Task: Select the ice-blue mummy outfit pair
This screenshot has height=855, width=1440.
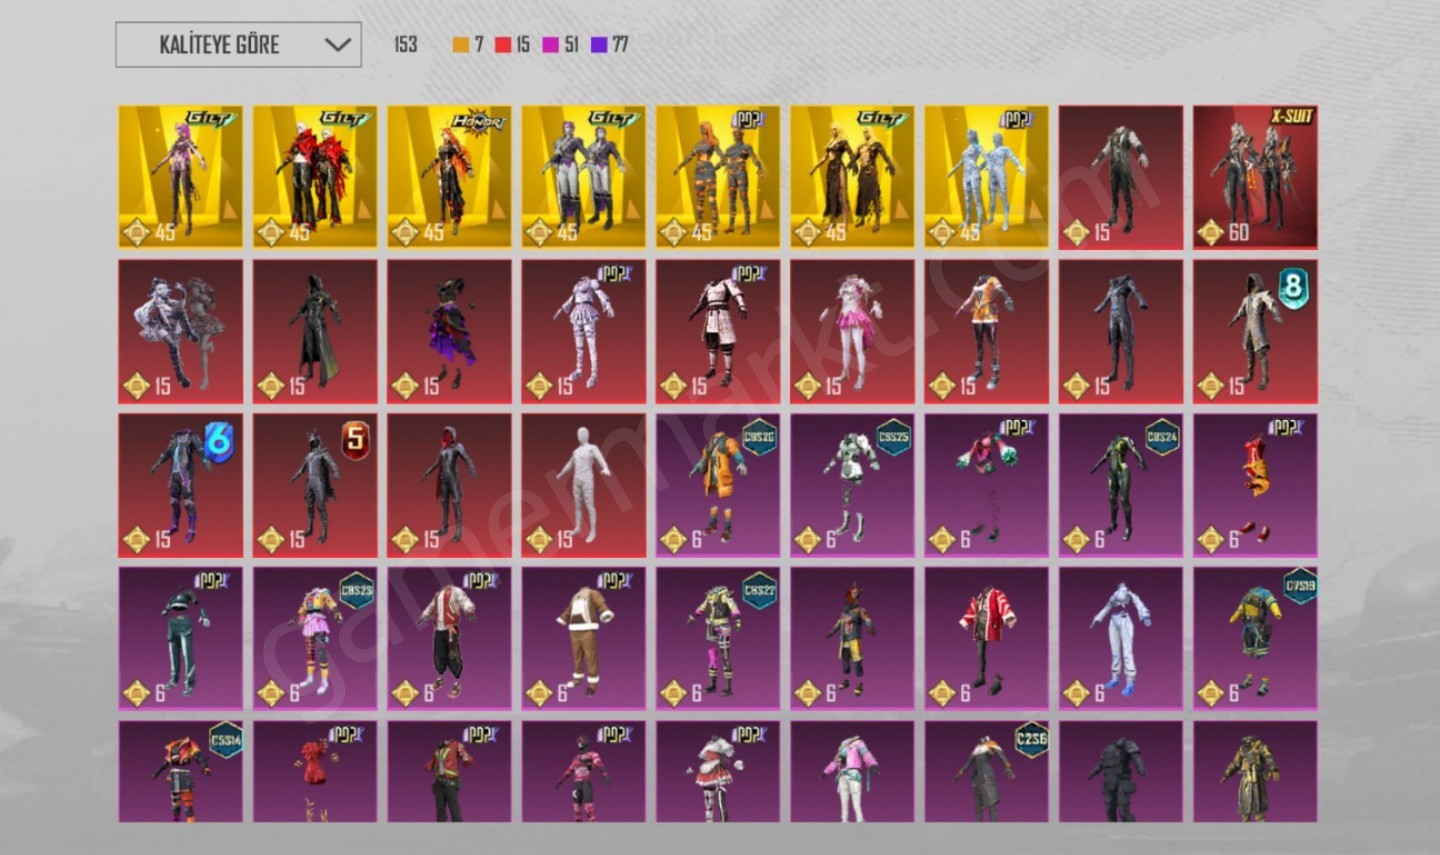Action: tap(986, 177)
